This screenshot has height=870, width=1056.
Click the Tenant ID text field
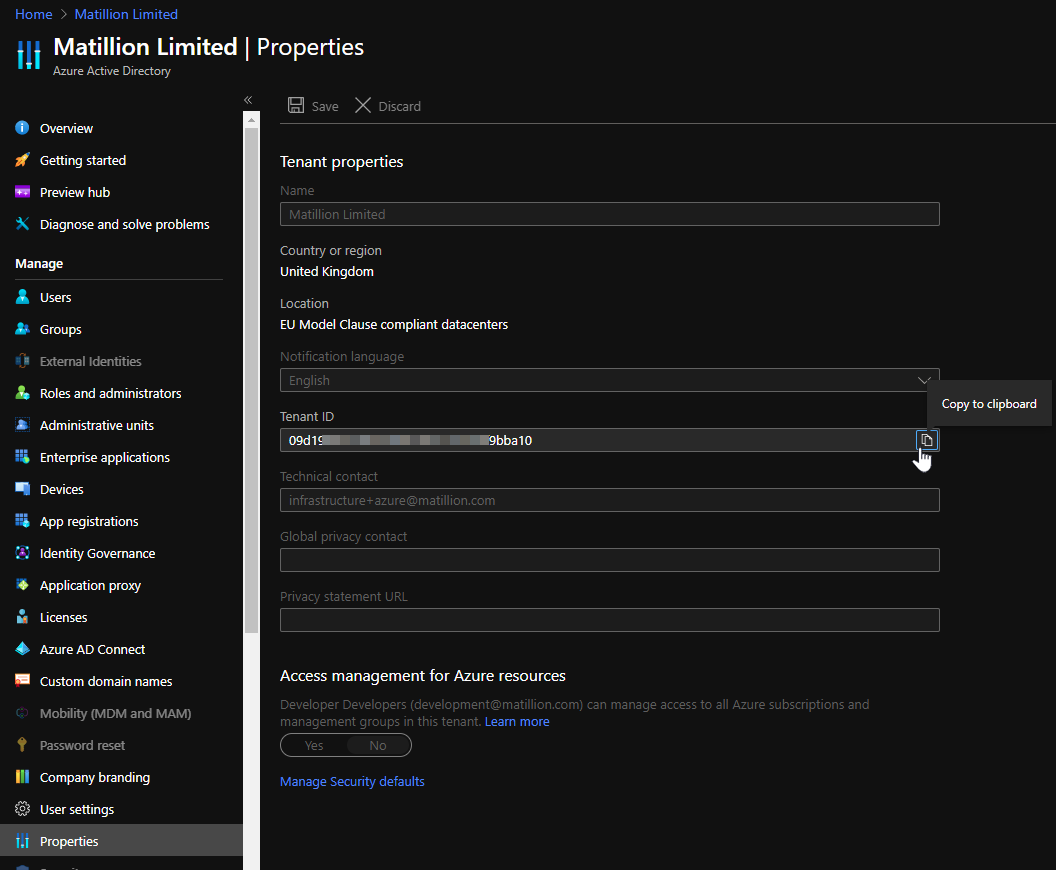[x=597, y=440]
